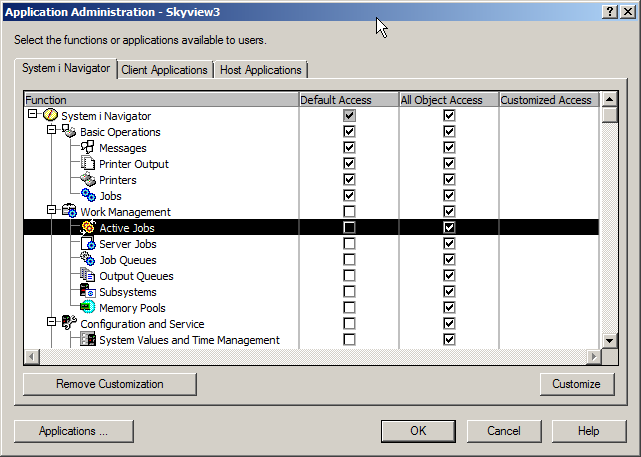Uncheck All Object Access for System i Navigator

[449, 116]
